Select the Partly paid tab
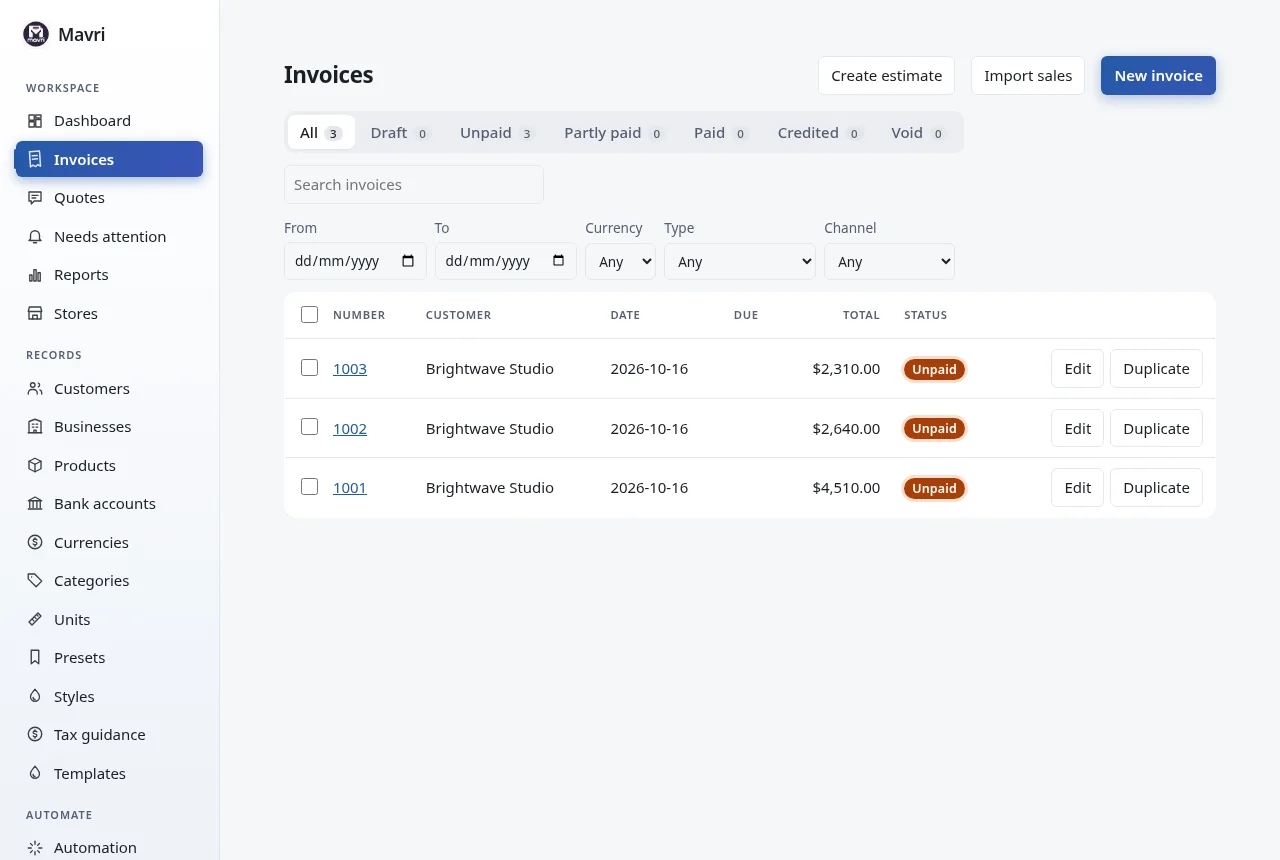This screenshot has height=860, width=1280. tap(614, 133)
